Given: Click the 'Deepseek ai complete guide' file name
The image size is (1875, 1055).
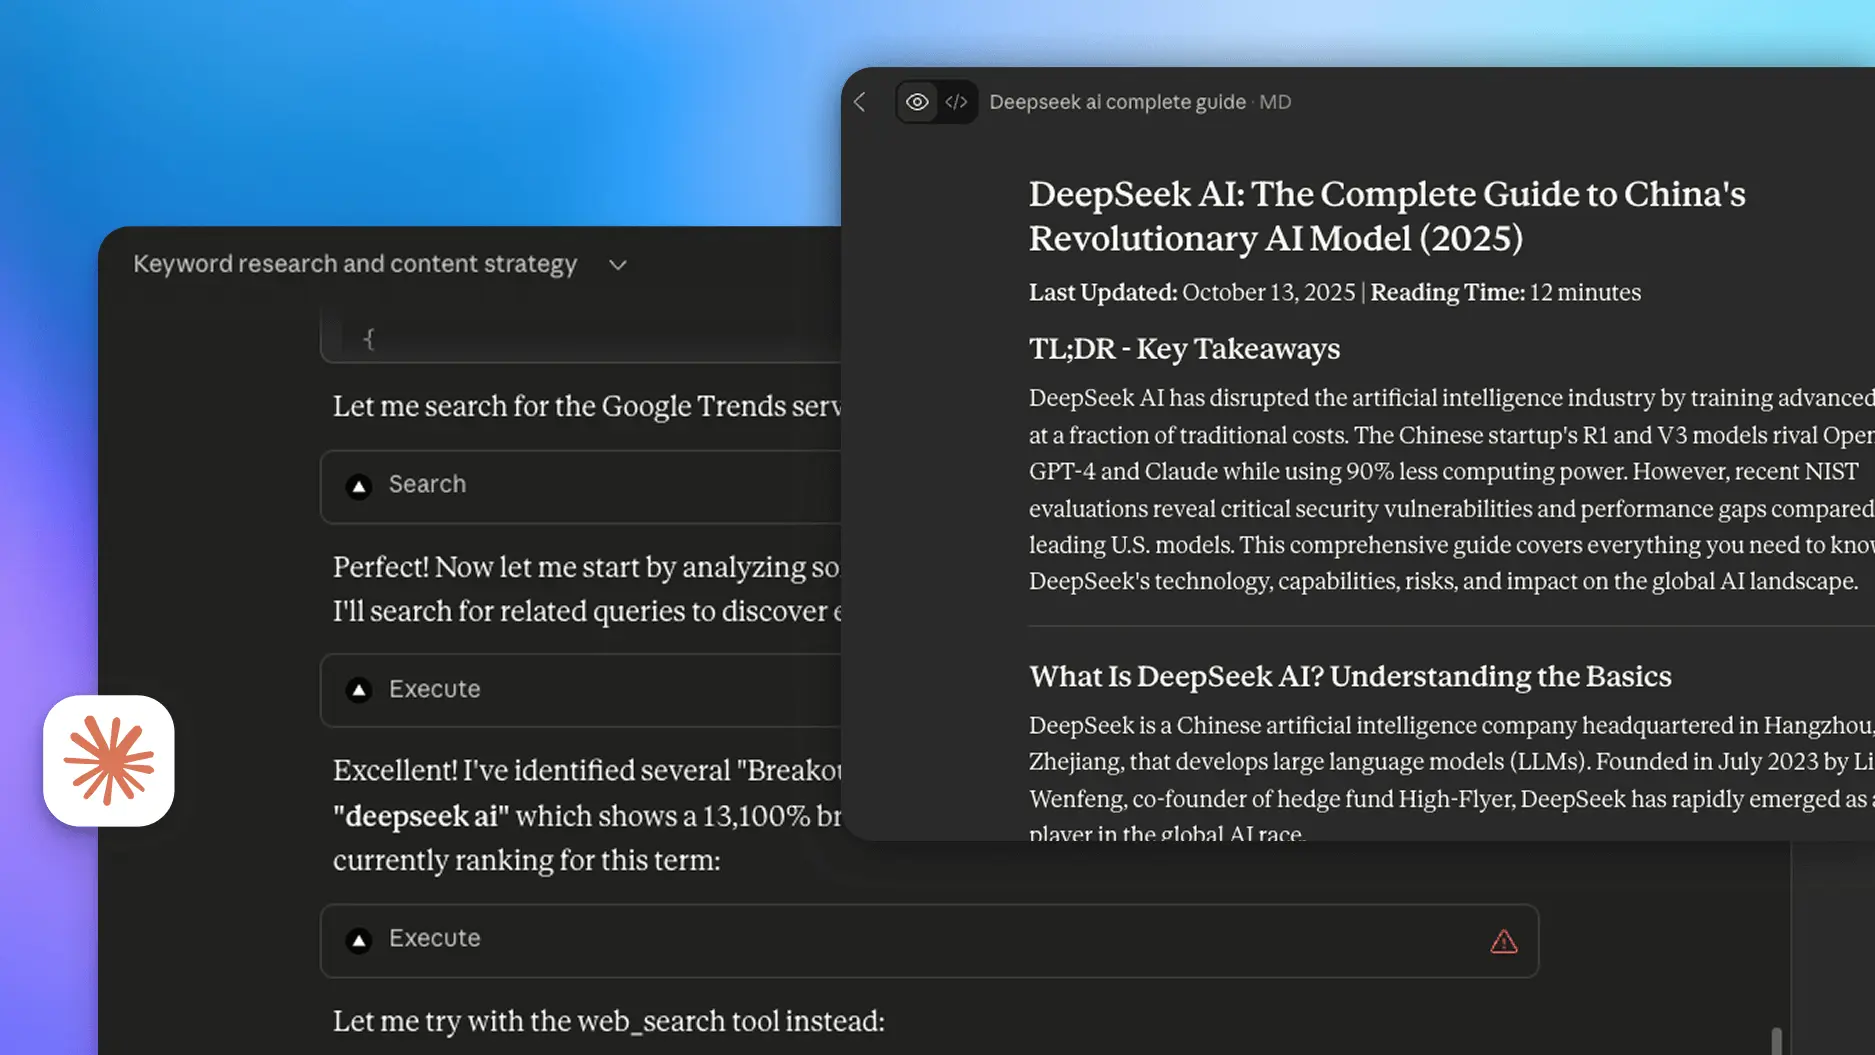Looking at the screenshot, I should pyautogui.click(x=1117, y=102).
